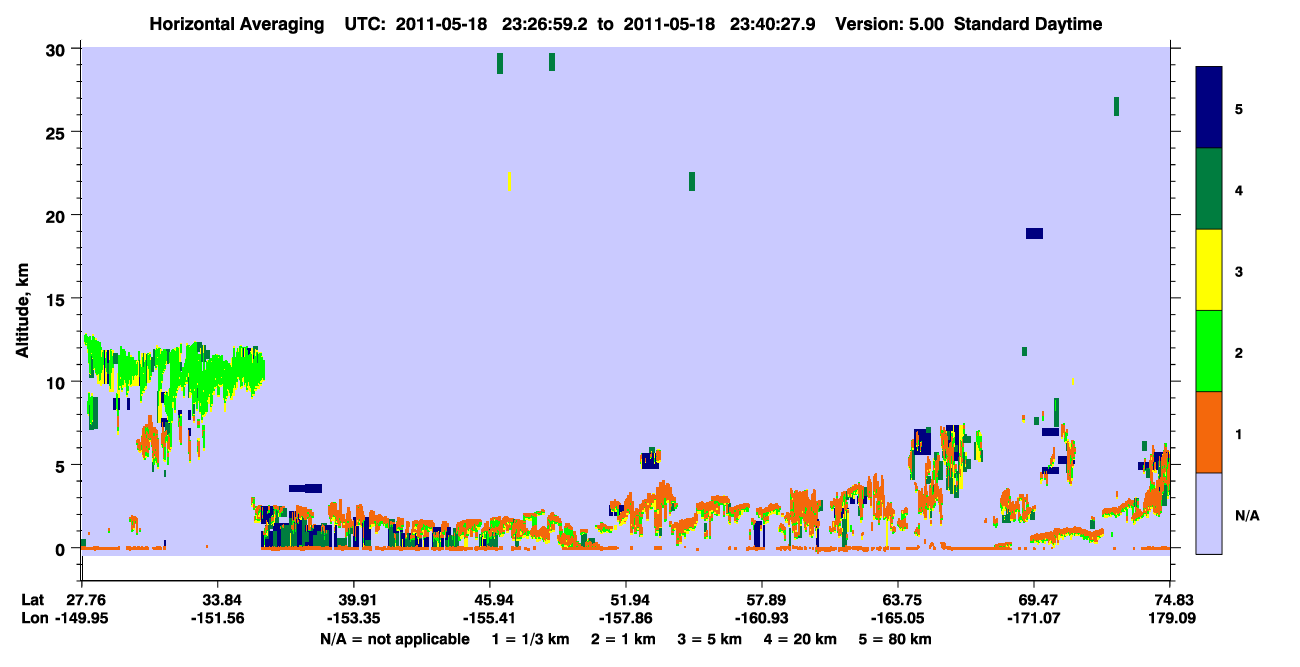Click the latitude value '69.47'
This screenshot has height=667, width=1300.
point(1033,600)
